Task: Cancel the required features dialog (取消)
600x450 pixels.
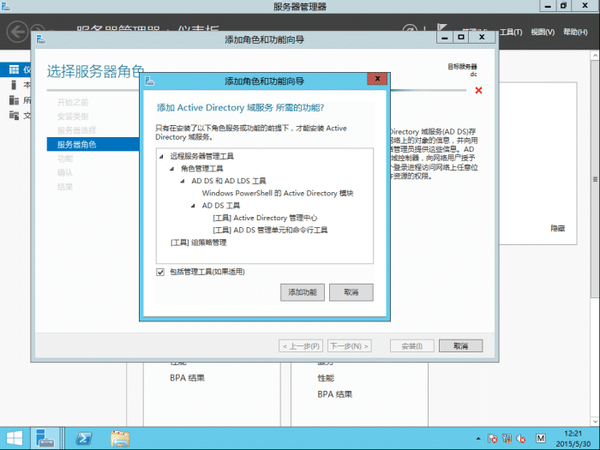Action: pyautogui.click(x=351, y=292)
